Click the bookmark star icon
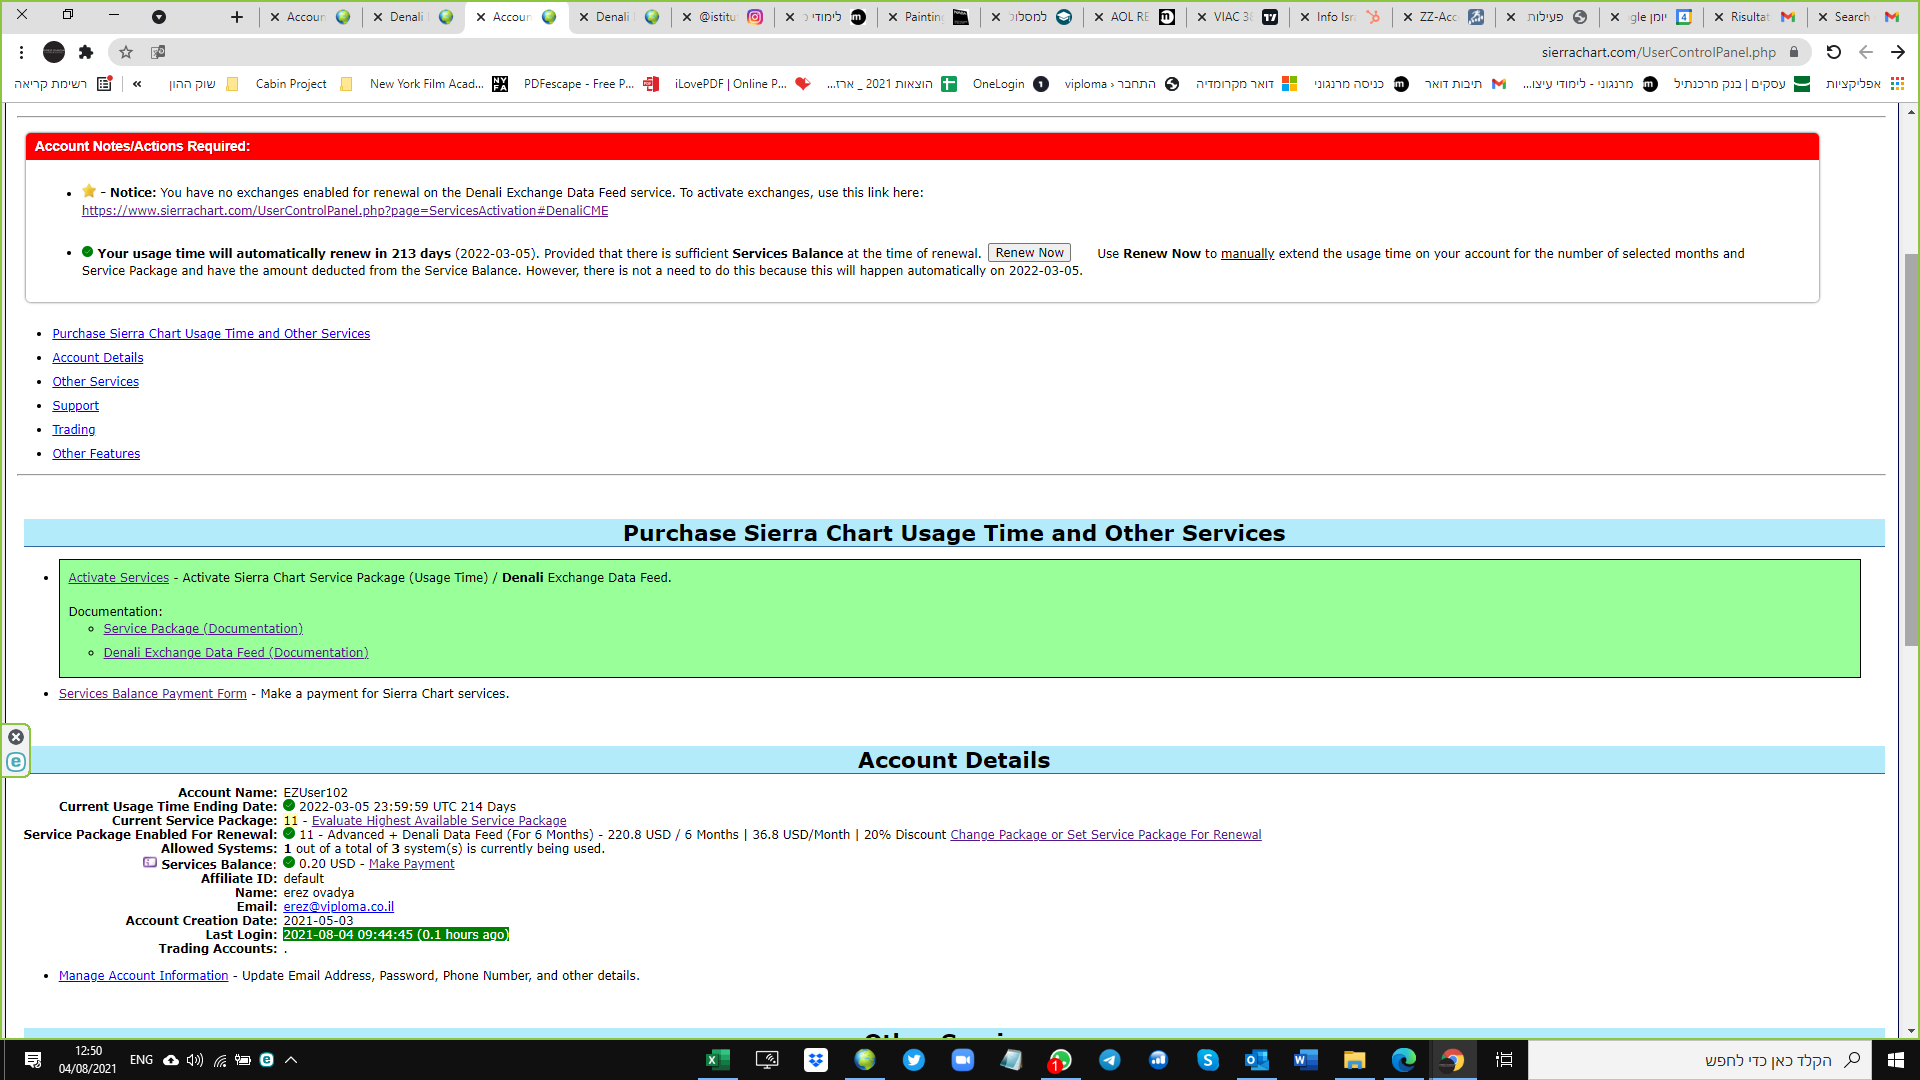 point(126,52)
